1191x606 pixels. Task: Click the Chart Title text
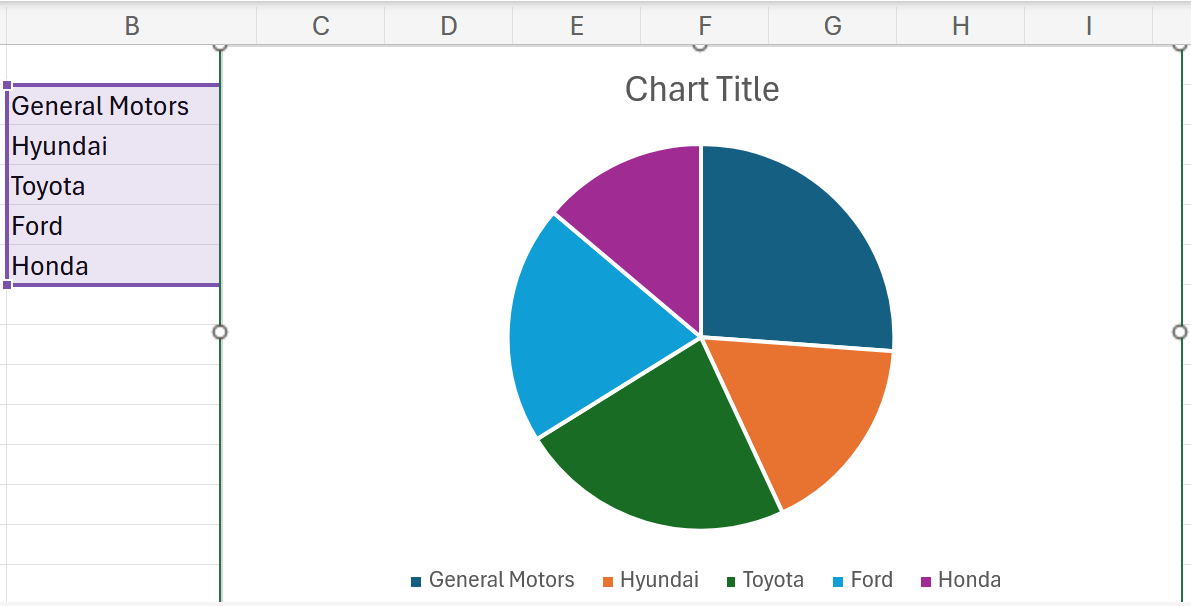coord(702,89)
